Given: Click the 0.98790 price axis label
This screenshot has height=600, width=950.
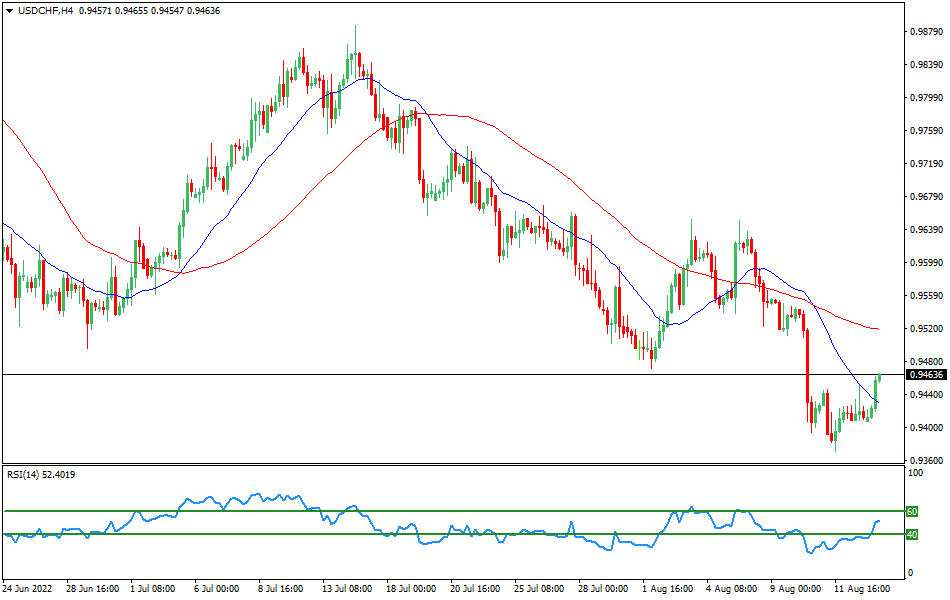Looking at the screenshot, I should click(924, 31).
